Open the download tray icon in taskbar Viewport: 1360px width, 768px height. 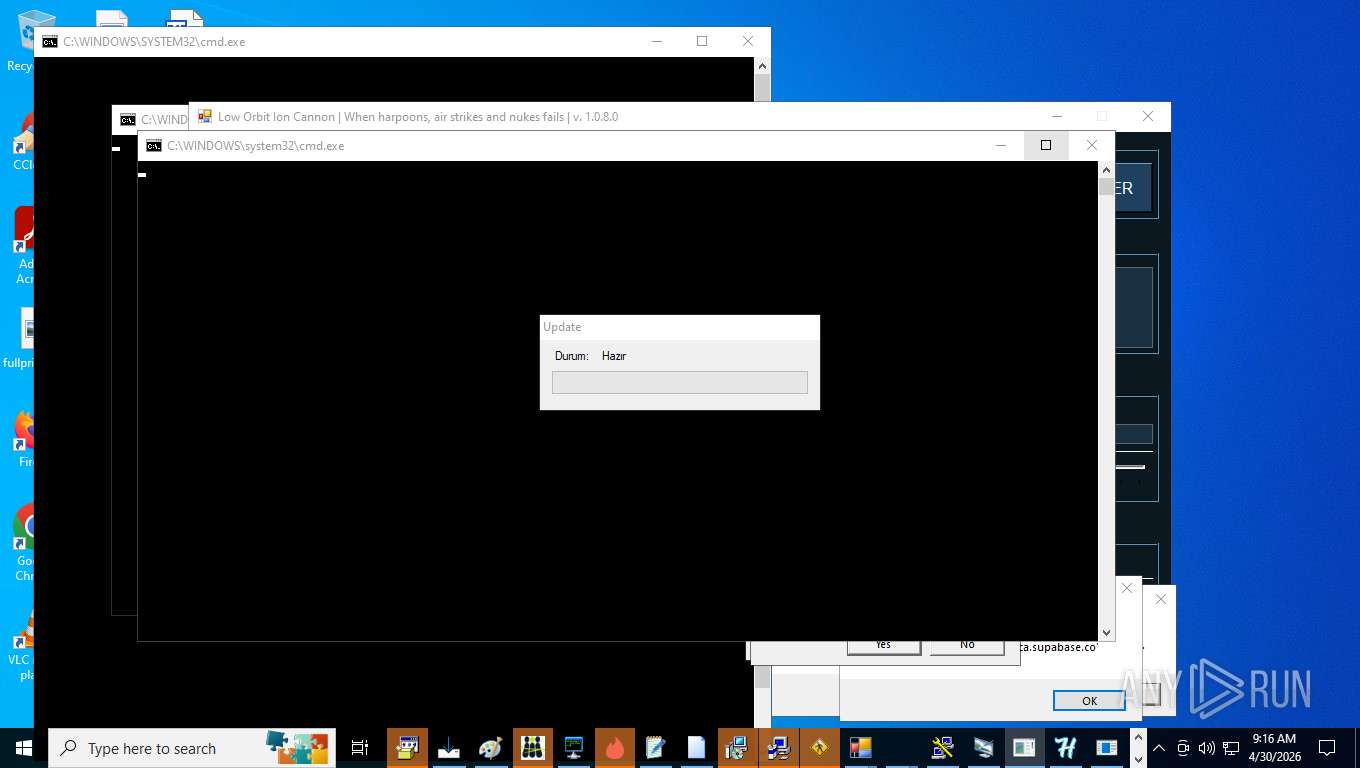(449, 748)
